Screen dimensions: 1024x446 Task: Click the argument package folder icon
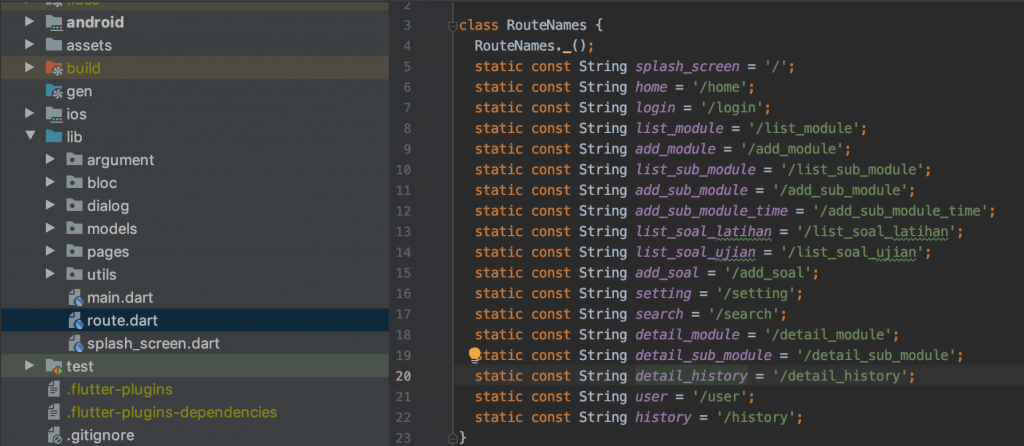tap(75, 159)
